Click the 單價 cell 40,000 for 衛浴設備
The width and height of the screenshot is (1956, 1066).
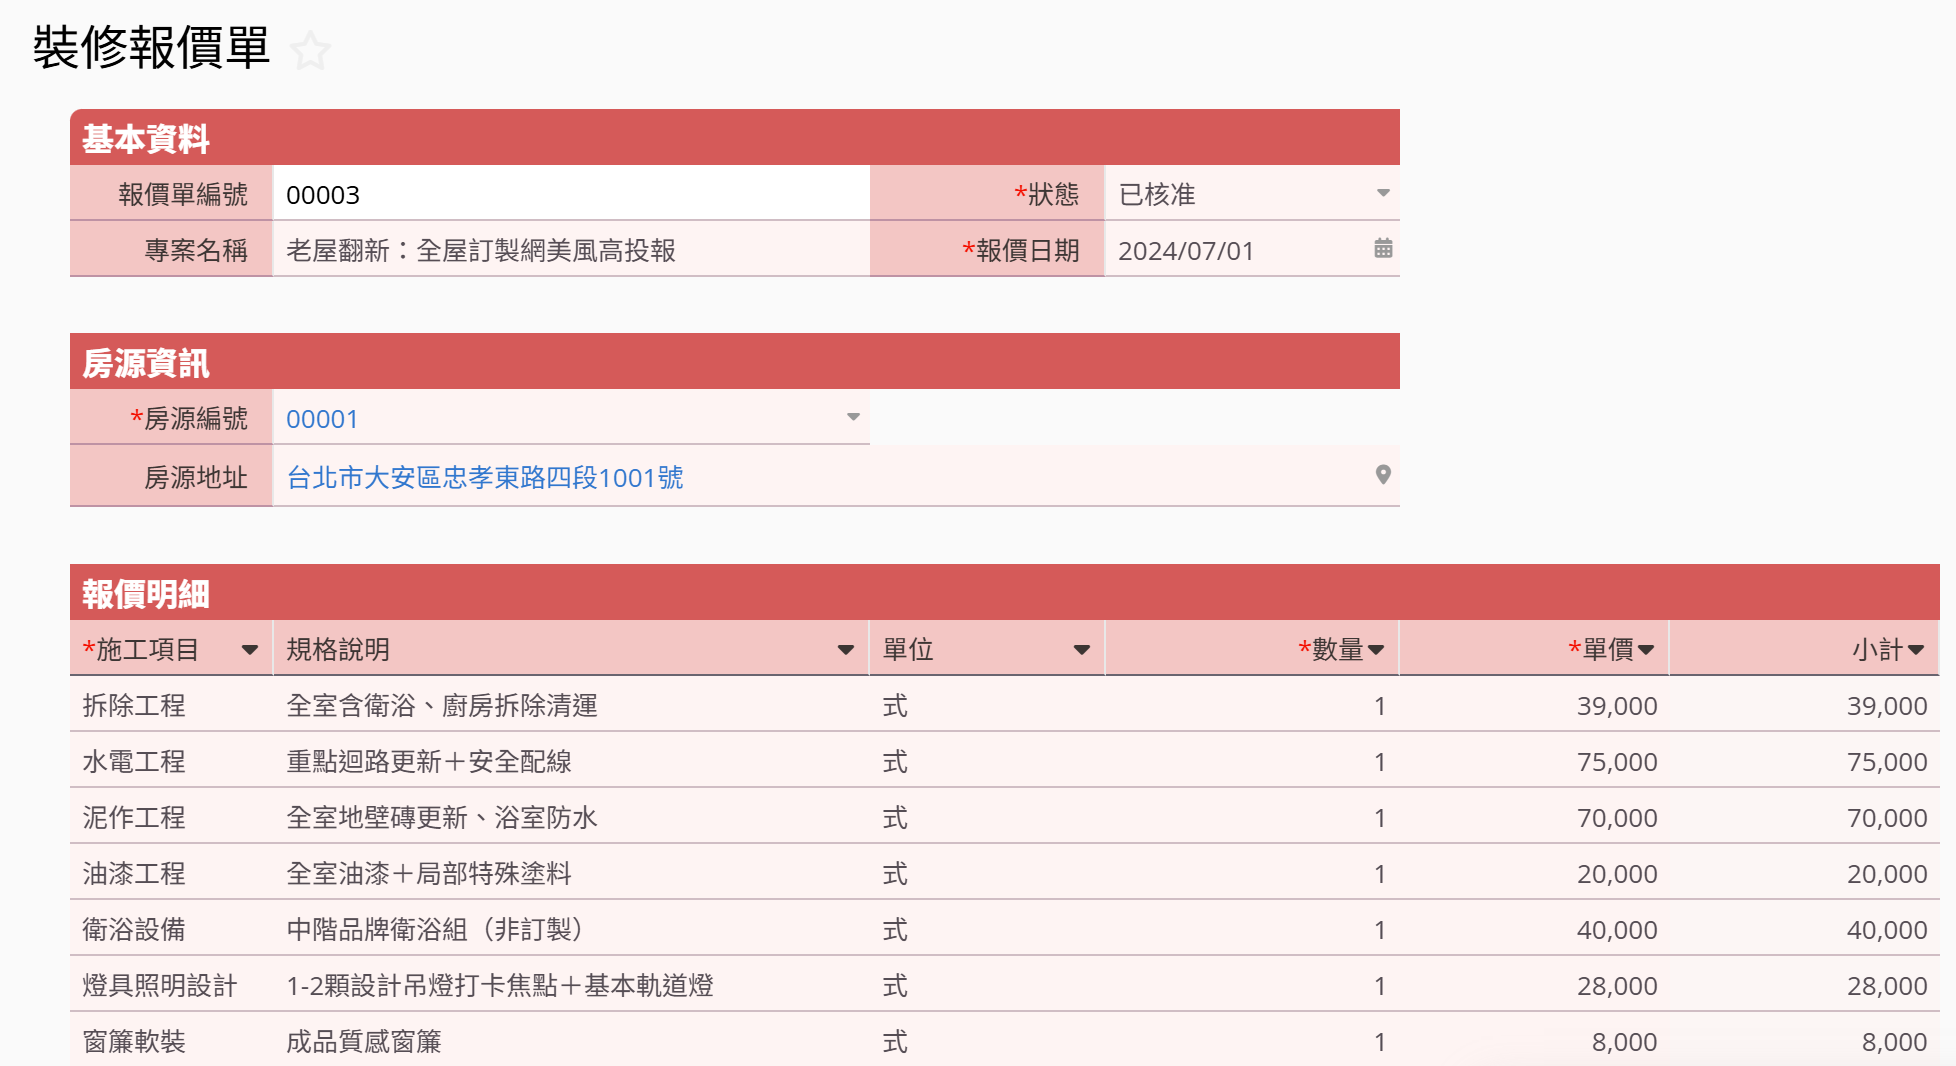pos(1534,929)
